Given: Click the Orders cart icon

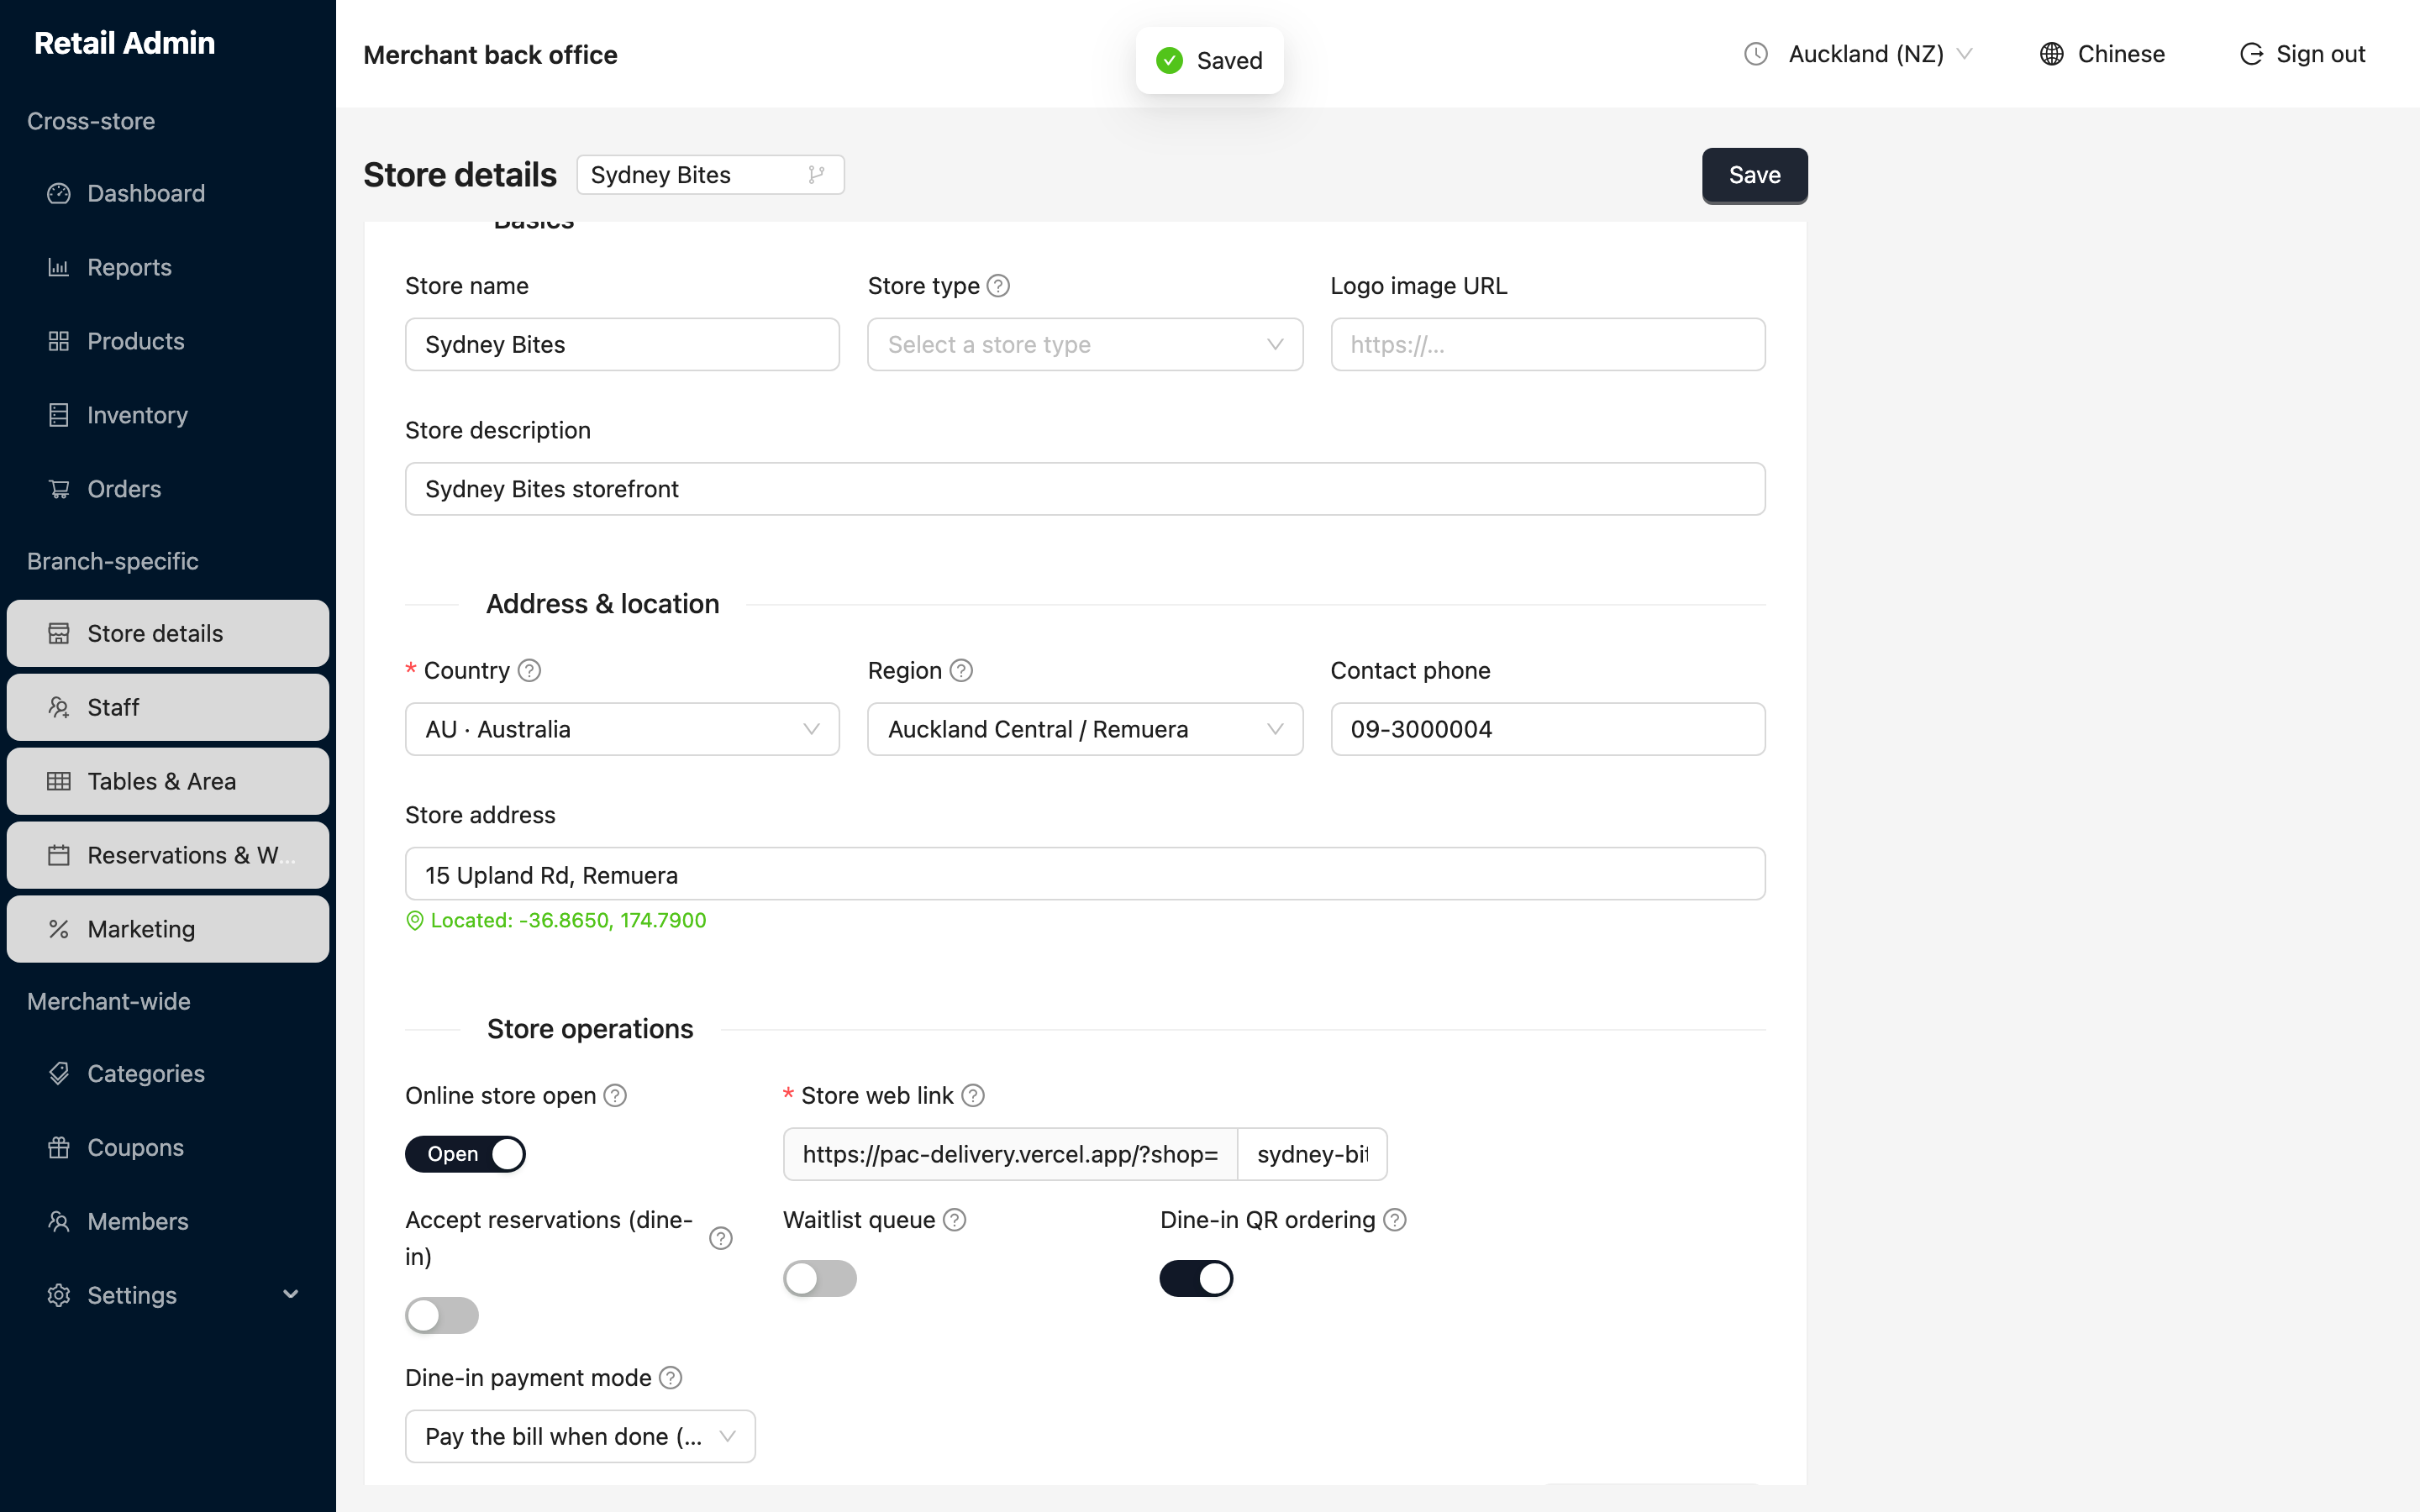Looking at the screenshot, I should (59, 489).
